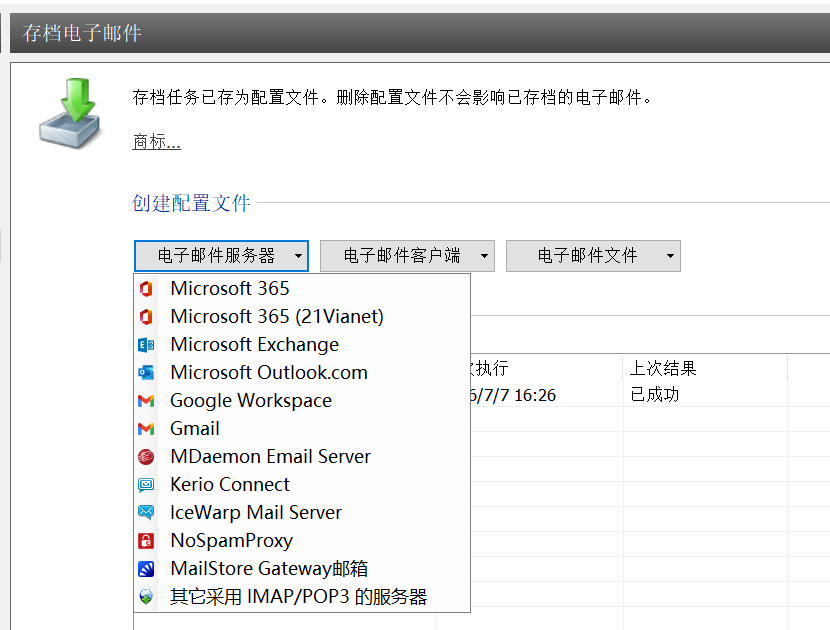
Task: Choose NoSpamProxy from the list
Action: 302,541
